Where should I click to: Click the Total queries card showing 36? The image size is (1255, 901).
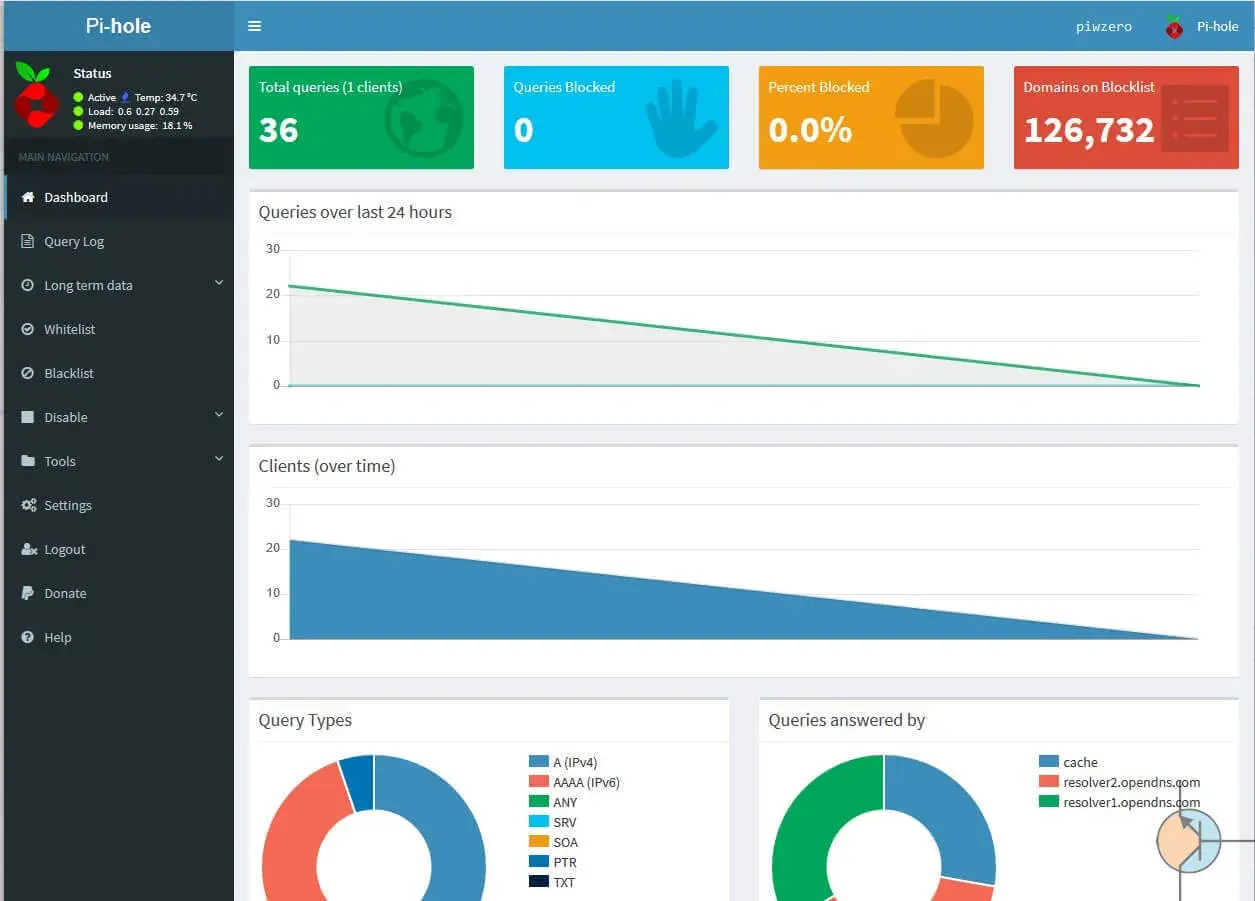tap(361, 117)
